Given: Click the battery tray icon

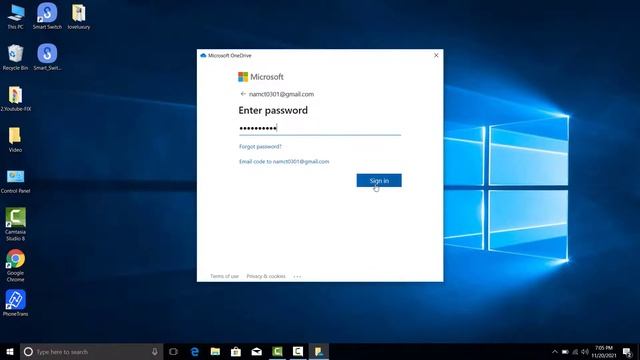Looking at the screenshot, I should (x=565, y=351).
